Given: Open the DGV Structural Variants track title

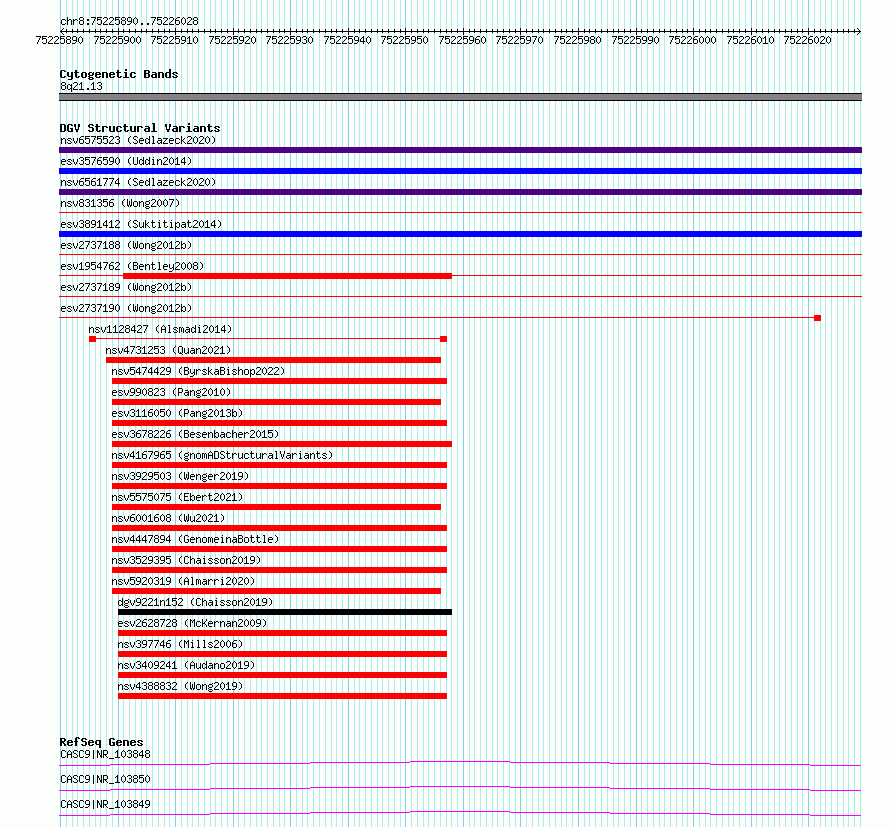Looking at the screenshot, I should point(140,128).
